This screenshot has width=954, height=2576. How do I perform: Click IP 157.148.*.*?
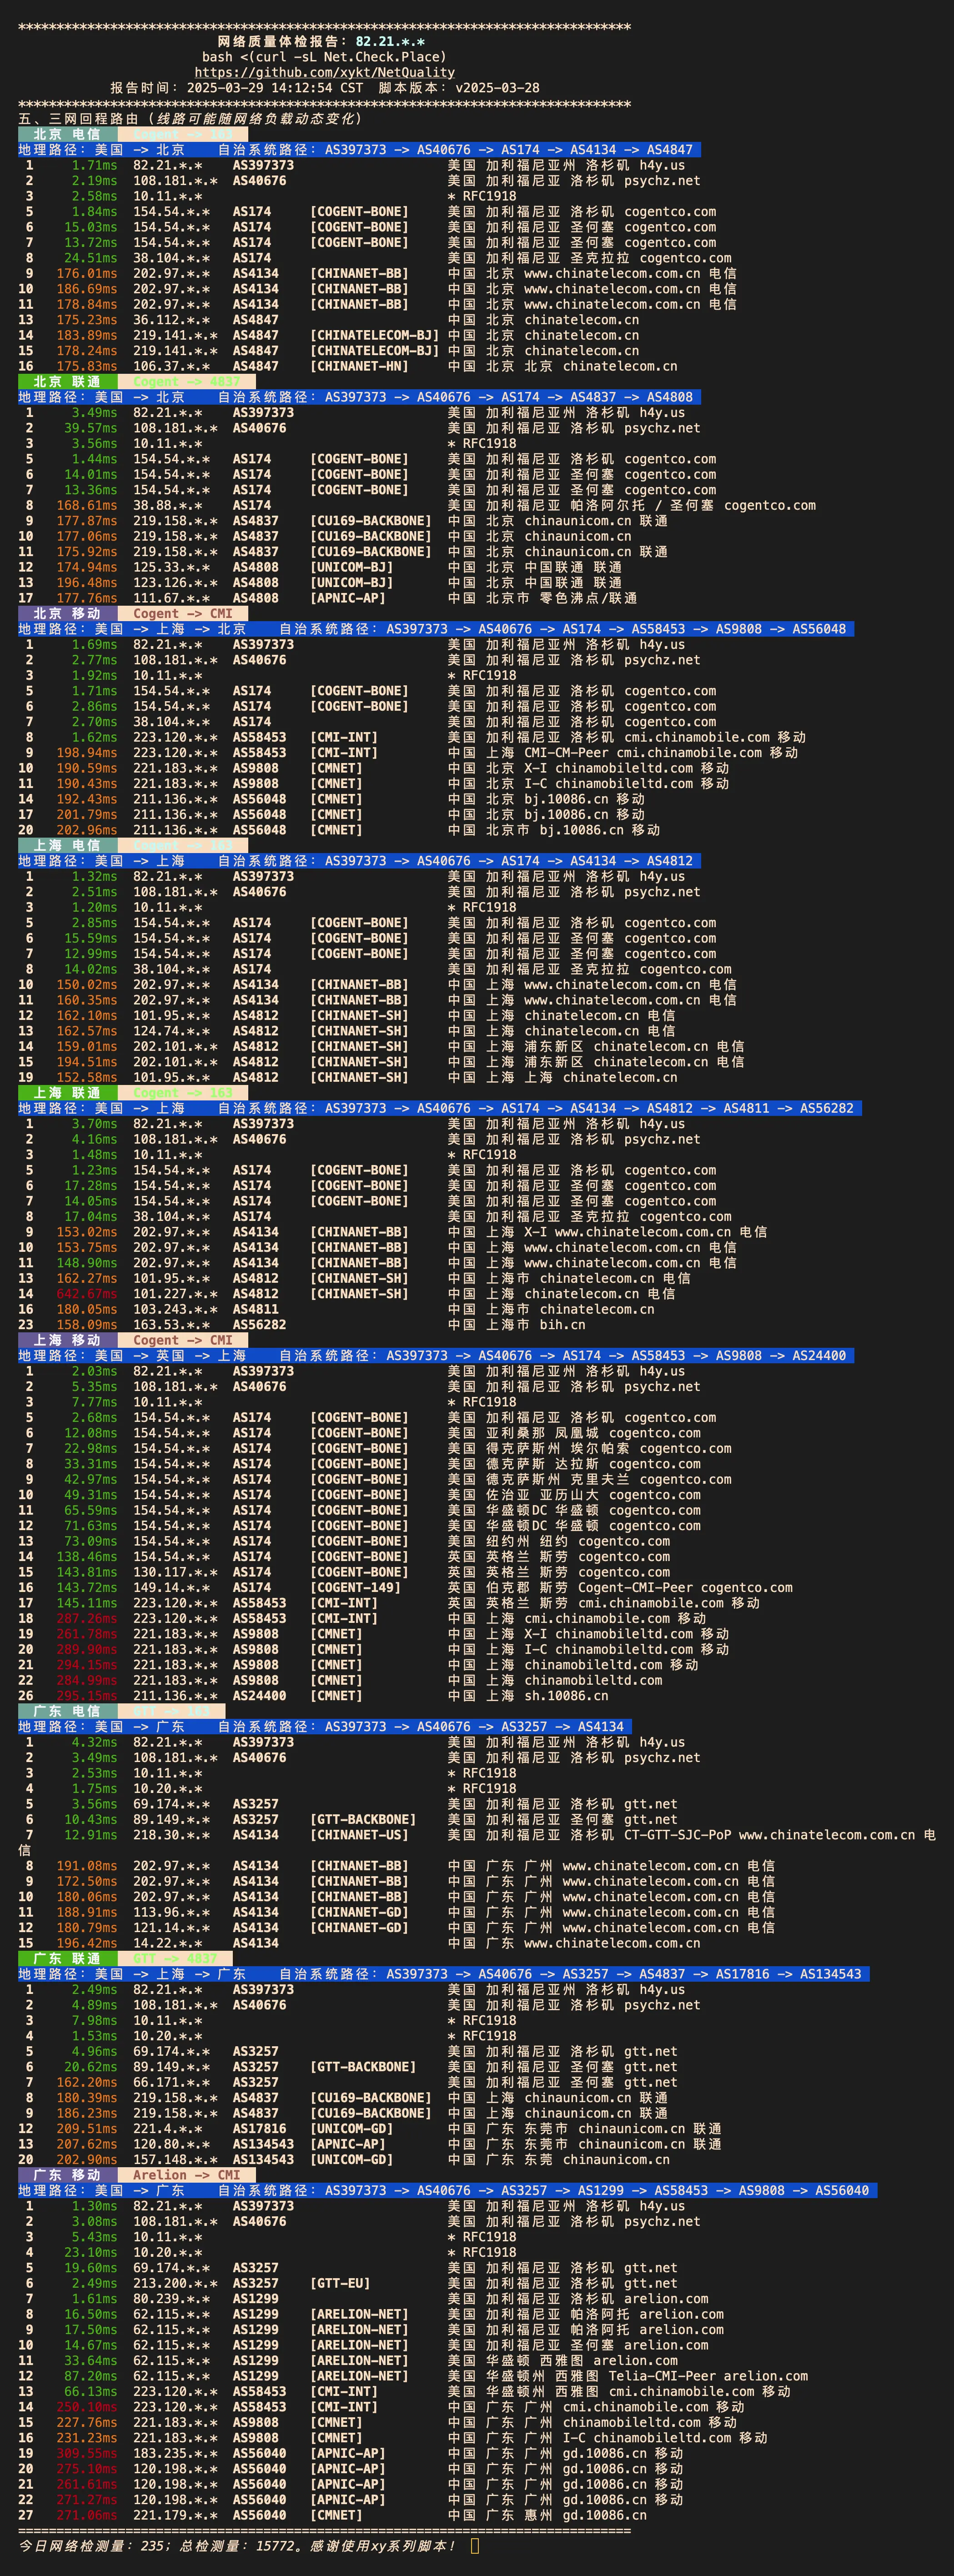175,2159
